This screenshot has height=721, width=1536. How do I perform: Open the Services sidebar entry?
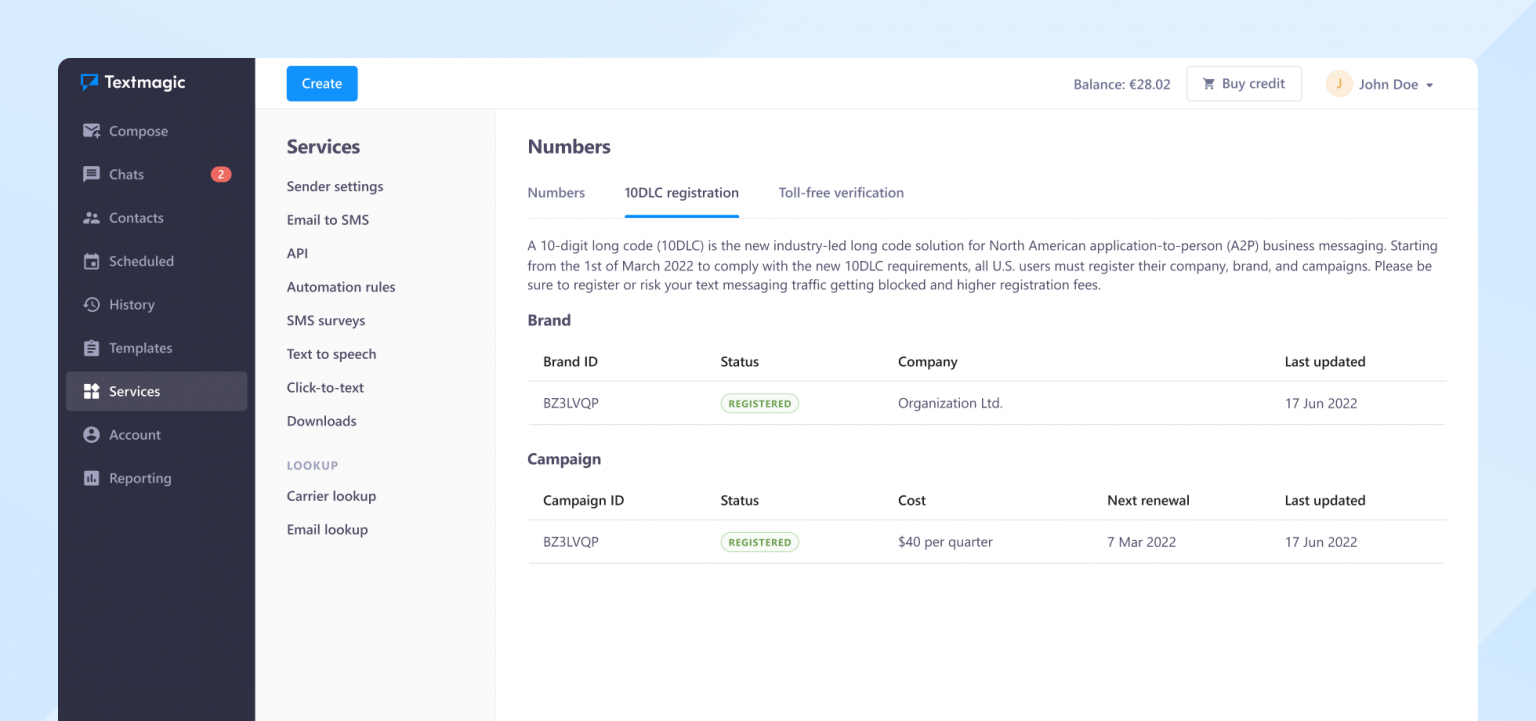135,391
